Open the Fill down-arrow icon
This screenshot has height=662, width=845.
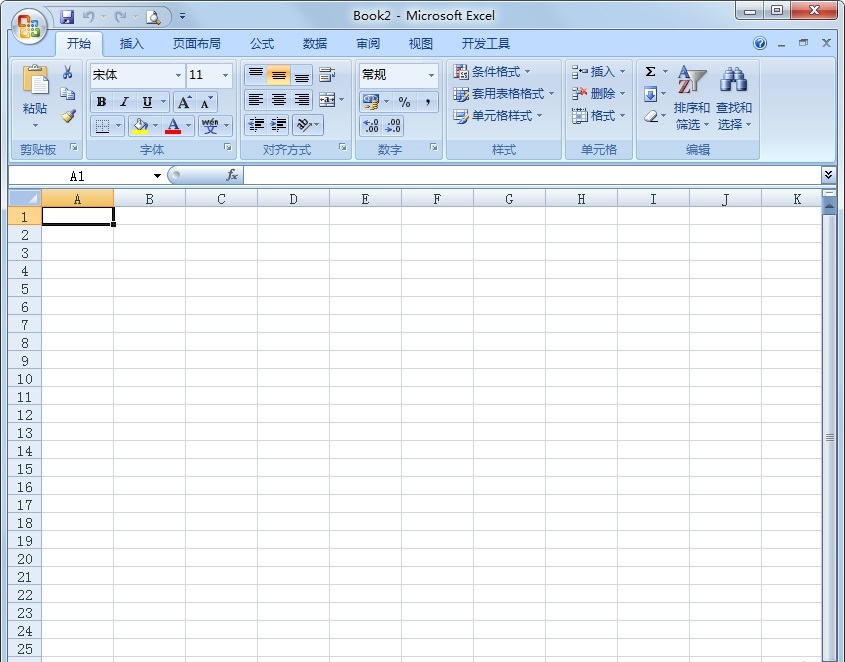[x=650, y=94]
